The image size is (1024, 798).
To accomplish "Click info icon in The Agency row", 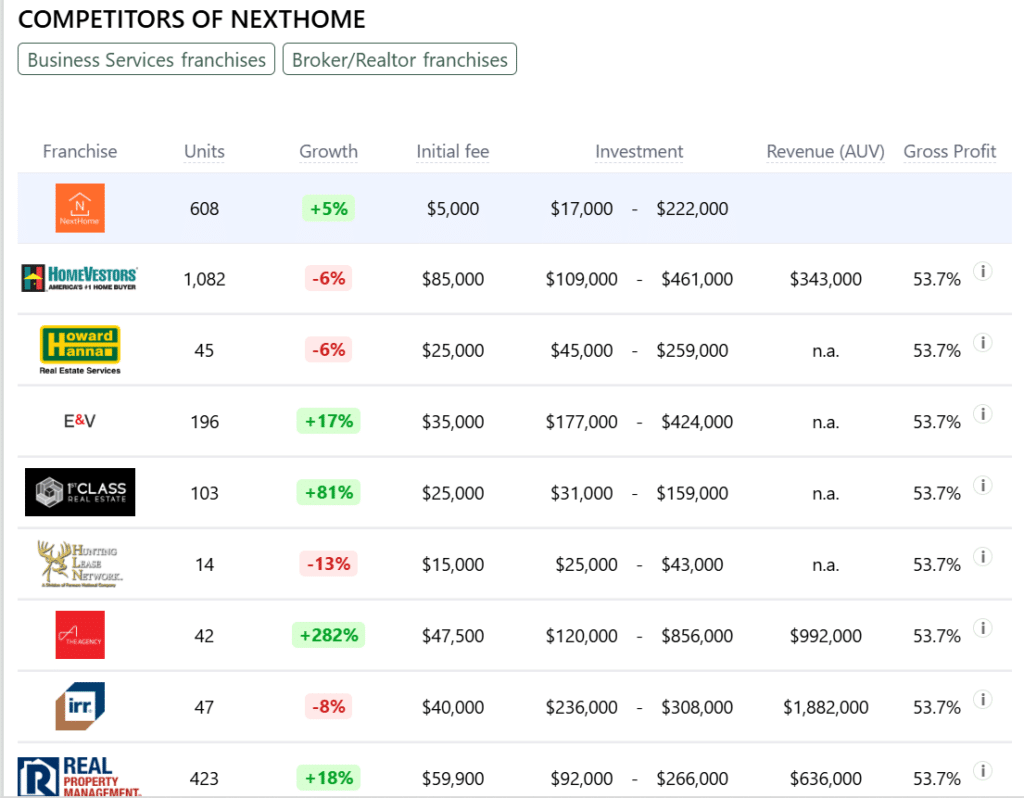I will 983,628.
